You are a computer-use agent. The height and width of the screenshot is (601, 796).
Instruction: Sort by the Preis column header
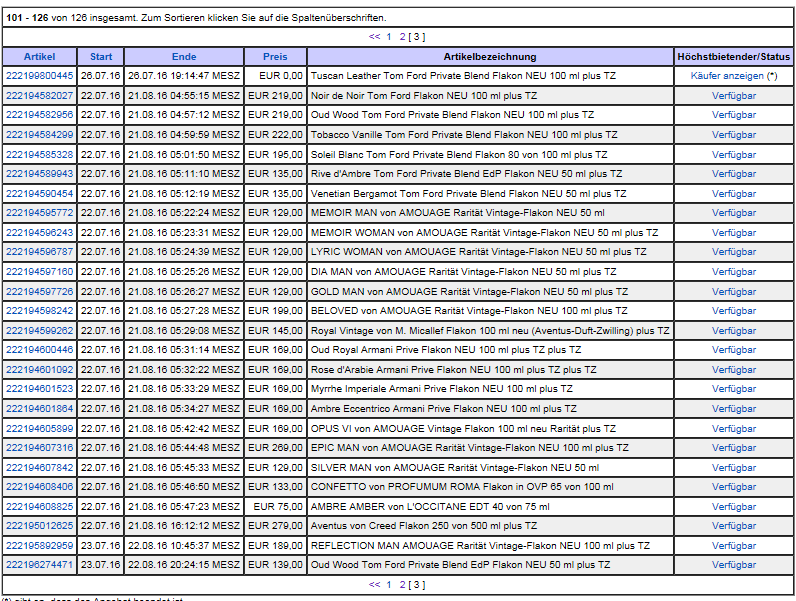coord(275,57)
